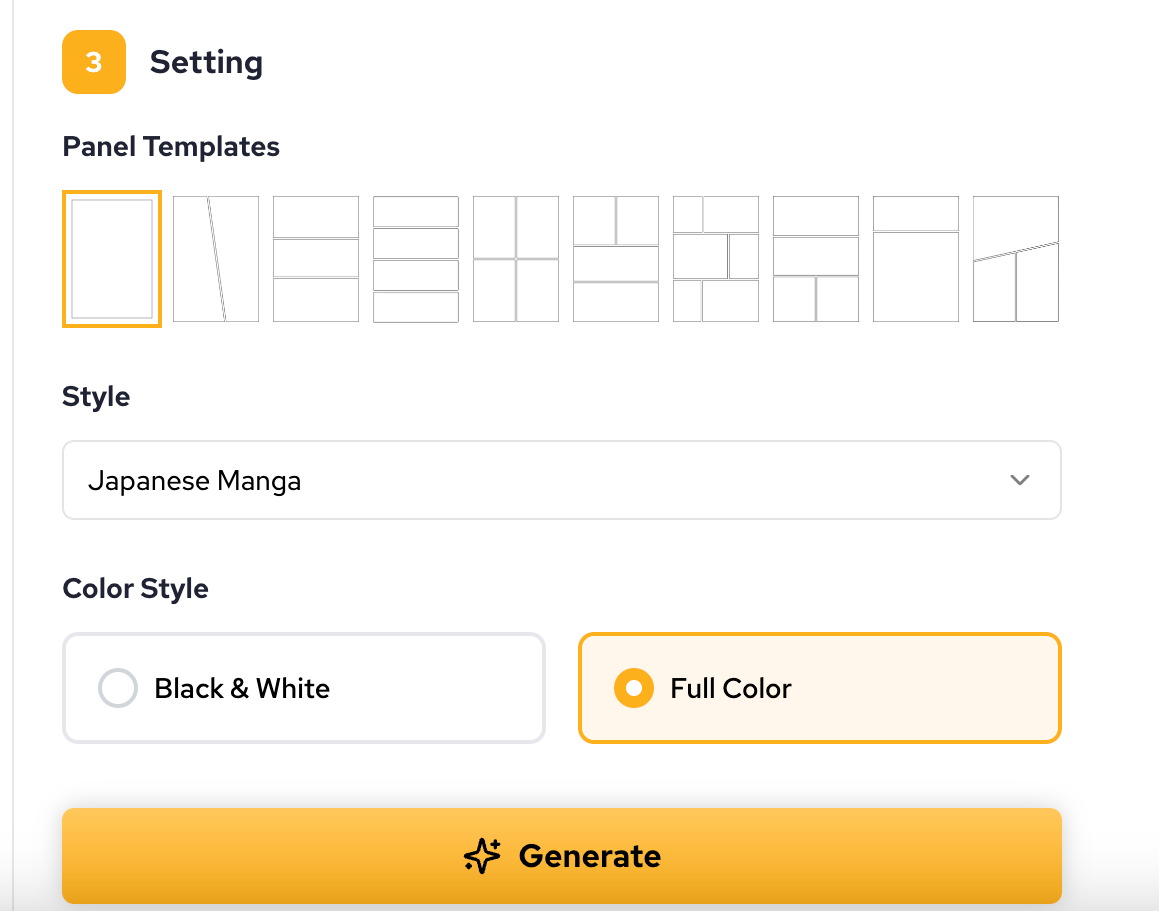Viewport: 1160px width, 912px height.
Task: Select the diagonal two-panel template
Action: coord(216,258)
